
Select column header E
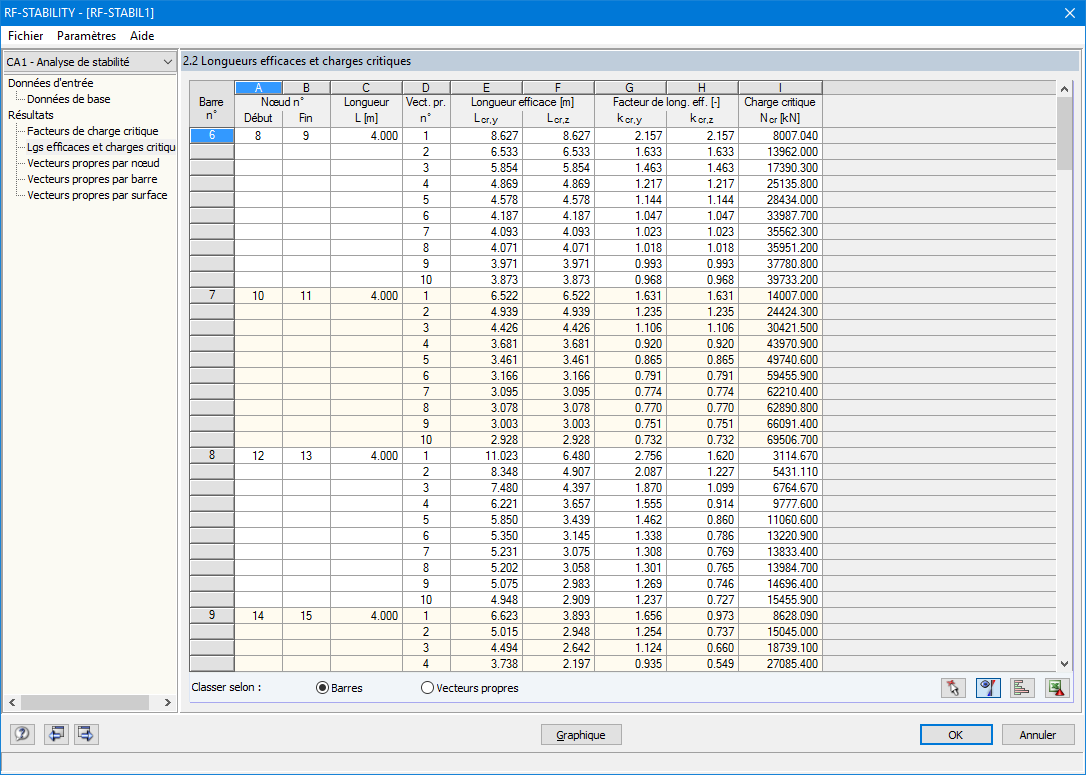tap(486, 87)
